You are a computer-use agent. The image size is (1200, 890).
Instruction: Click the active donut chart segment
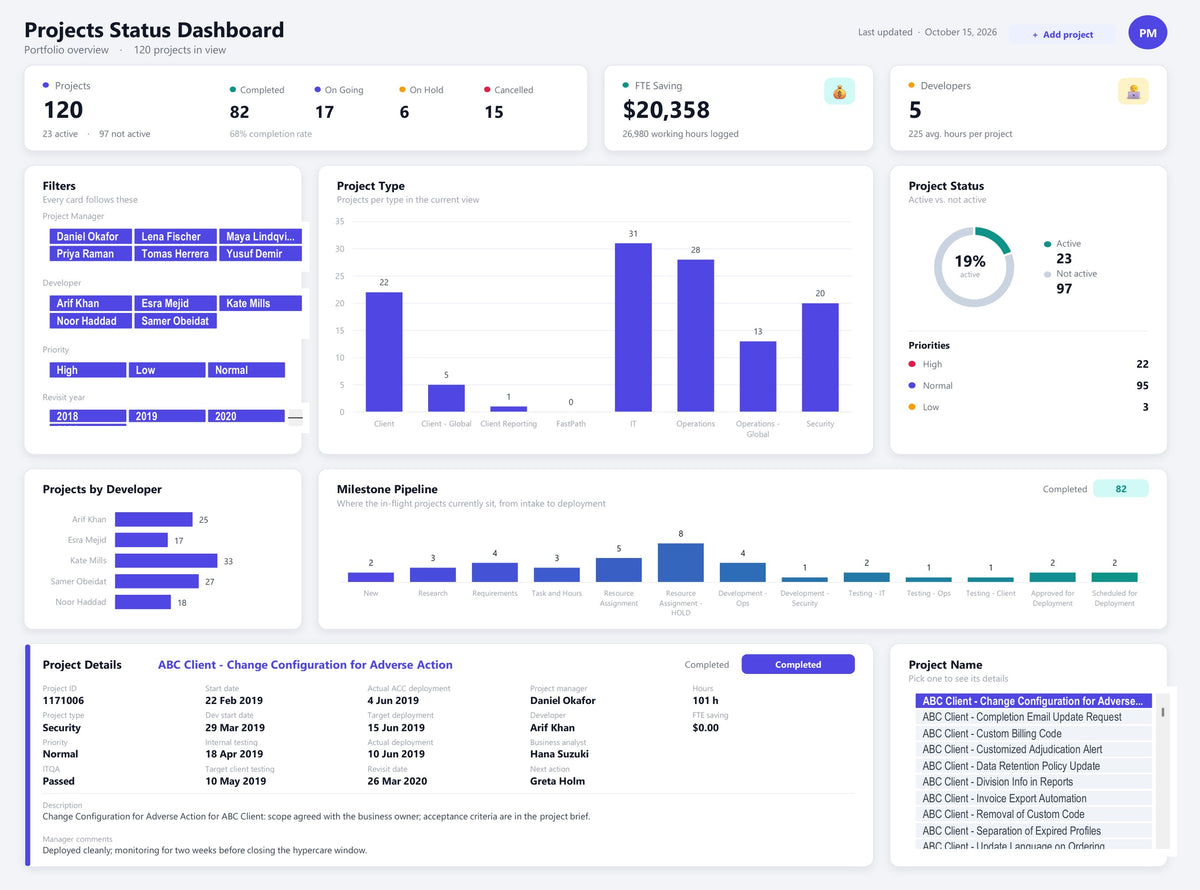coord(995,238)
